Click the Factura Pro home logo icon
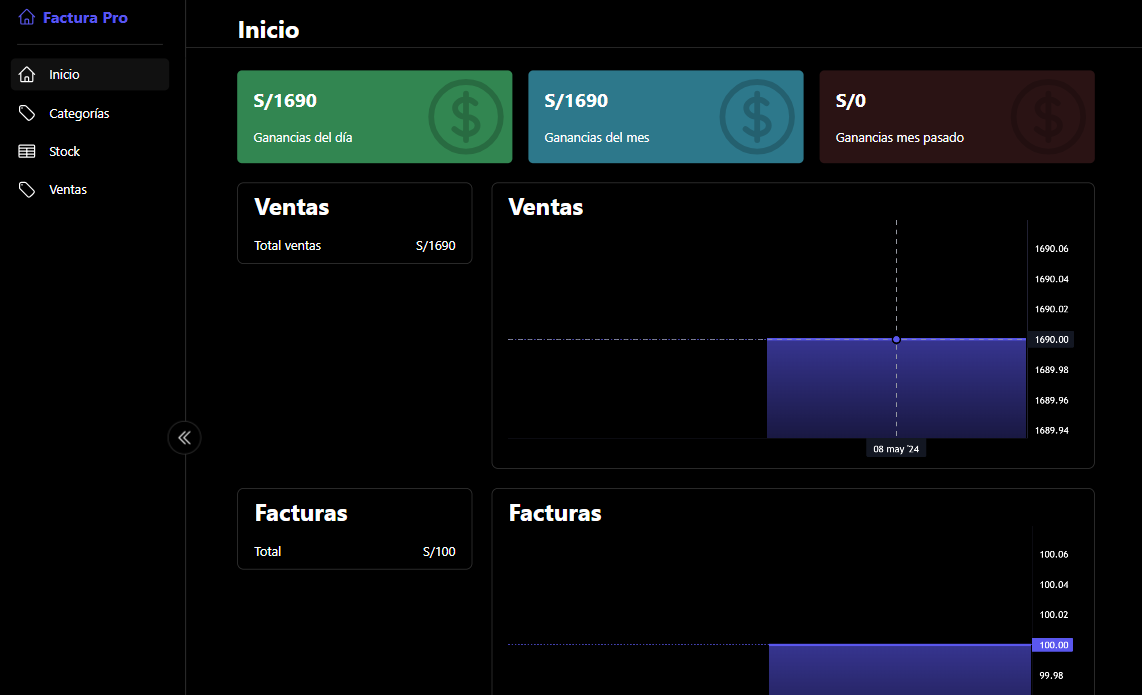The image size is (1142, 695). pyautogui.click(x=27, y=17)
